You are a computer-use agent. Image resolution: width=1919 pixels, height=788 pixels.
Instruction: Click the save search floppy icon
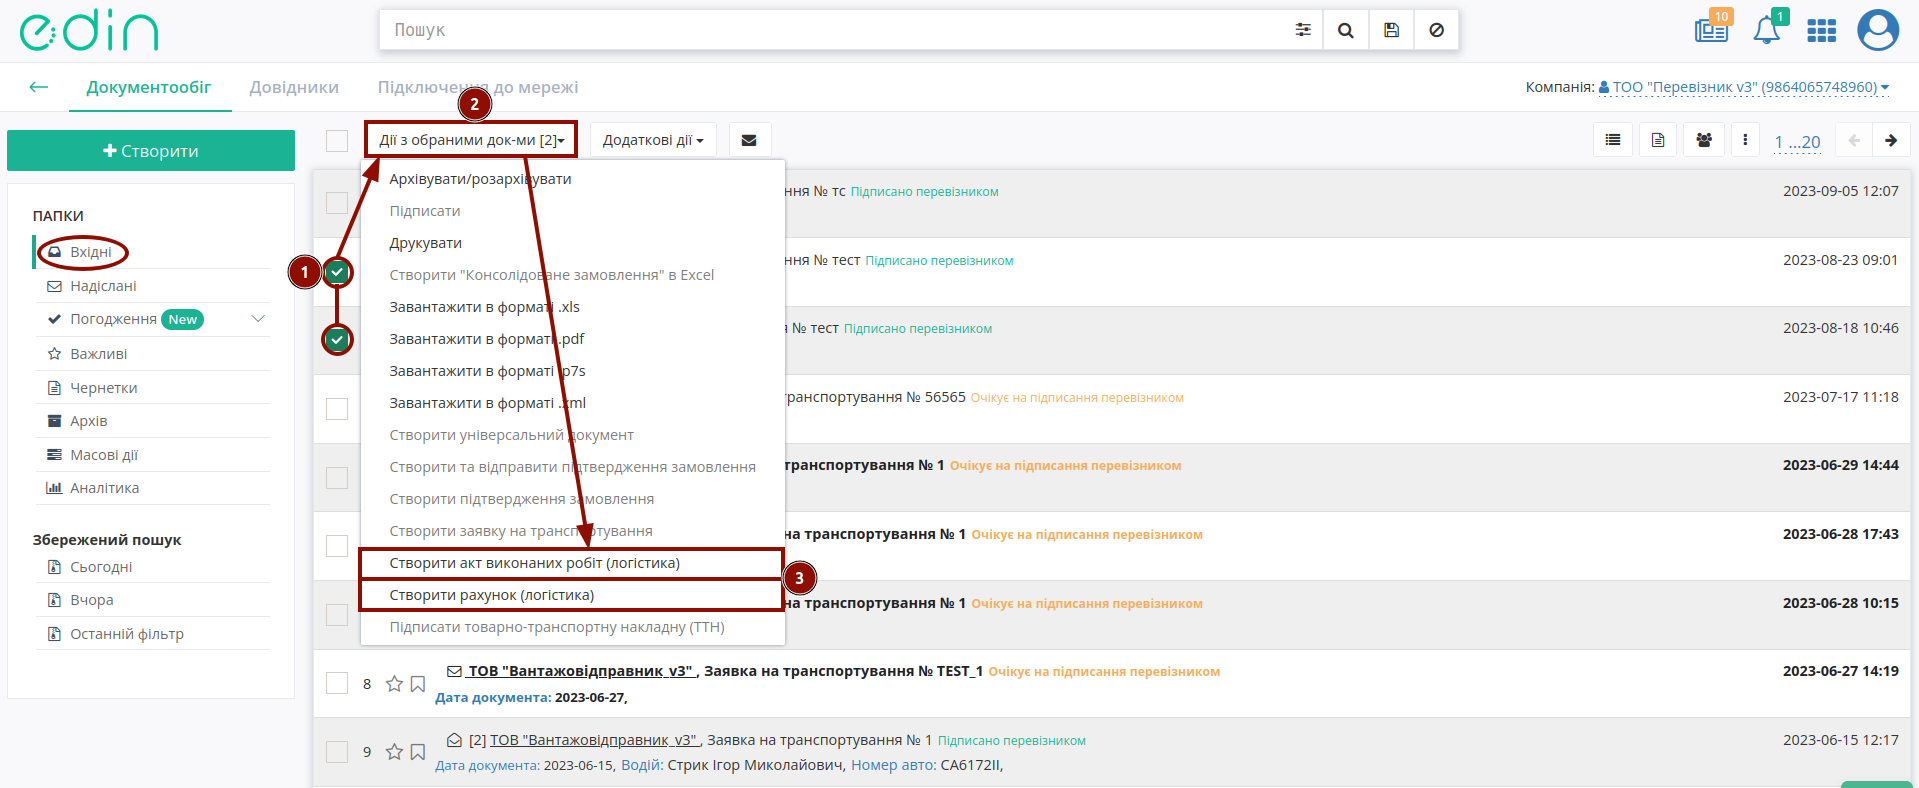(x=1391, y=30)
